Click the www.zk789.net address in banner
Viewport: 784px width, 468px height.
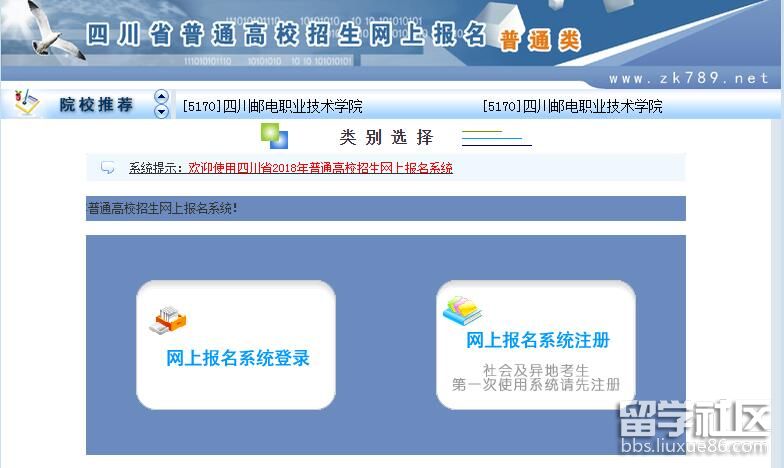click(x=688, y=78)
